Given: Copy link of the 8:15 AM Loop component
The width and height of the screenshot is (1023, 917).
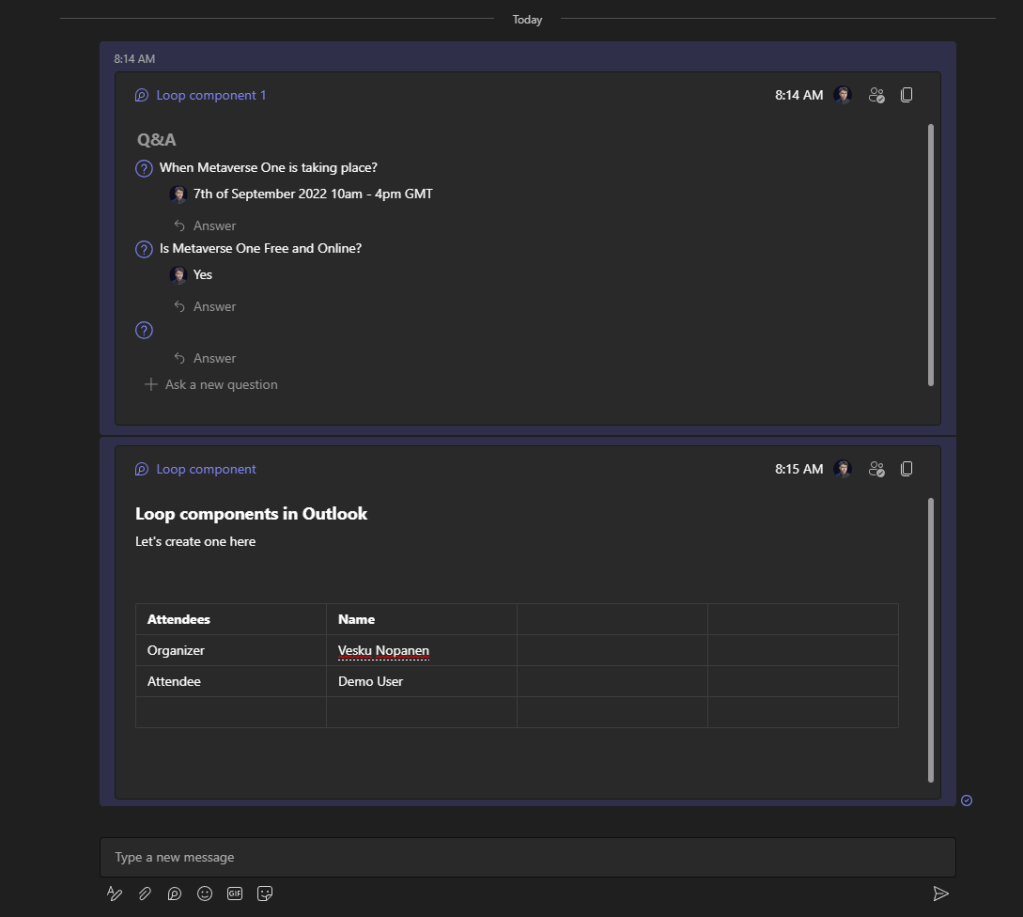Looking at the screenshot, I should coord(906,469).
